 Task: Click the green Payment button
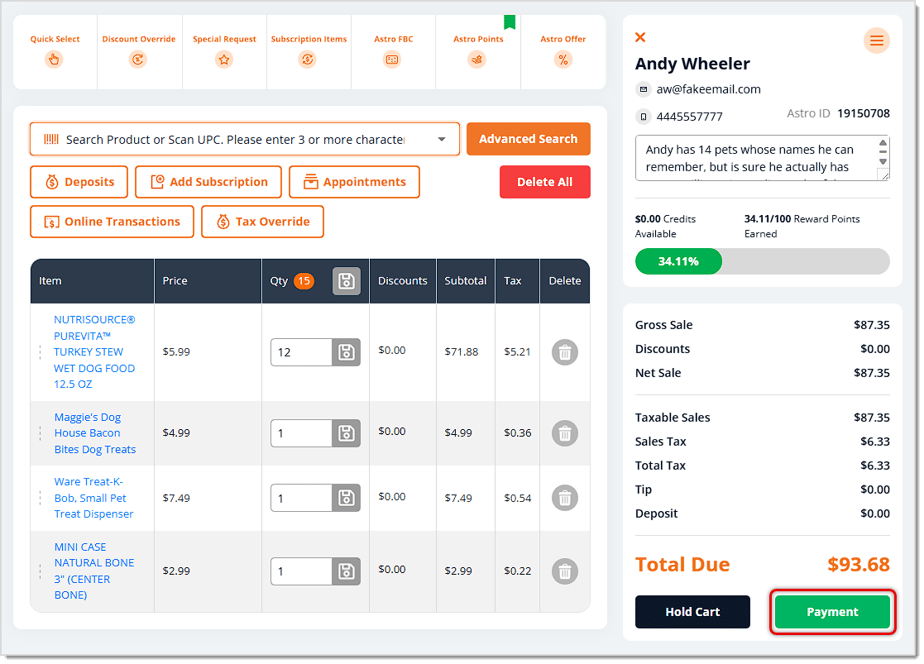point(832,612)
